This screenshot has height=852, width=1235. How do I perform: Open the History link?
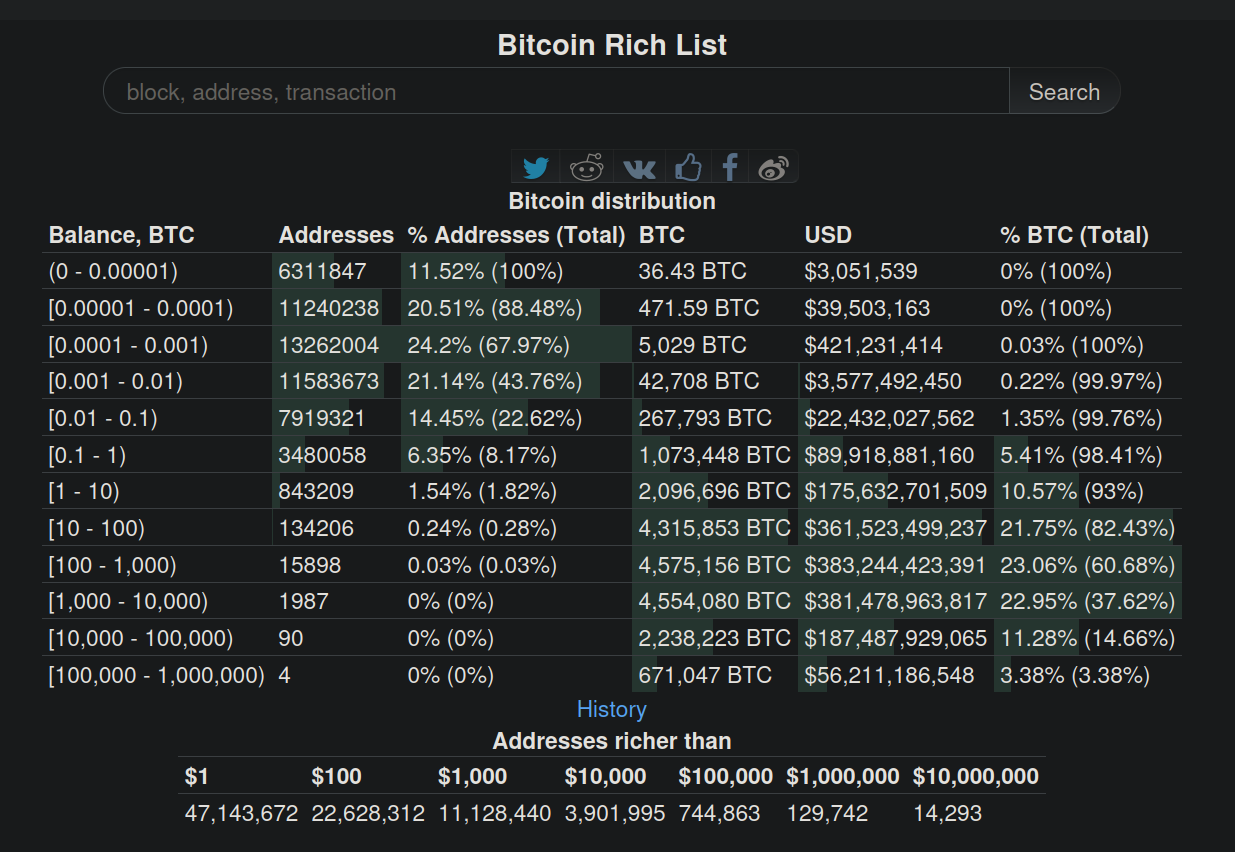coord(612,709)
